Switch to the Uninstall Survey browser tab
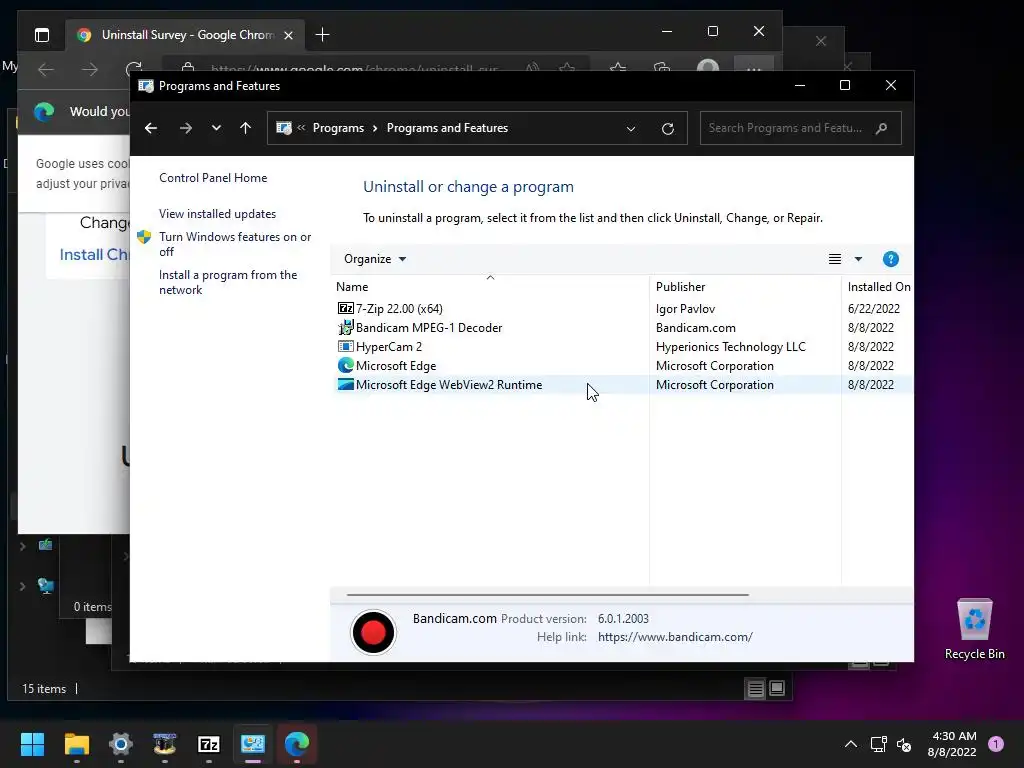The height and width of the screenshot is (768, 1024). 187,35
